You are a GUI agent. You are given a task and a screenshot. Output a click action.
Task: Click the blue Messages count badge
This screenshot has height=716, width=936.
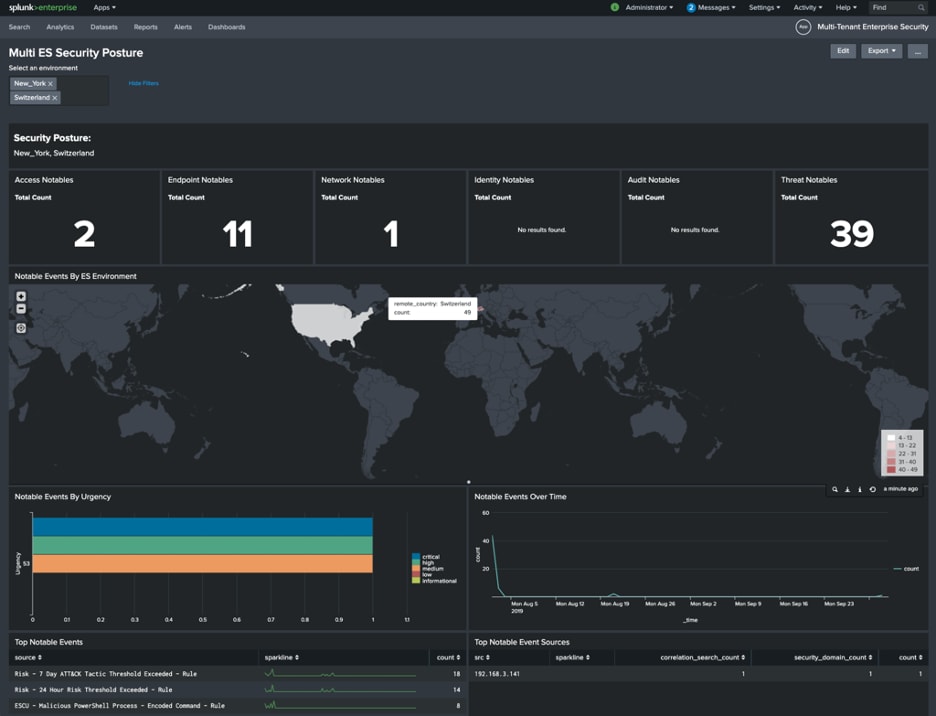tap(691, 8)
